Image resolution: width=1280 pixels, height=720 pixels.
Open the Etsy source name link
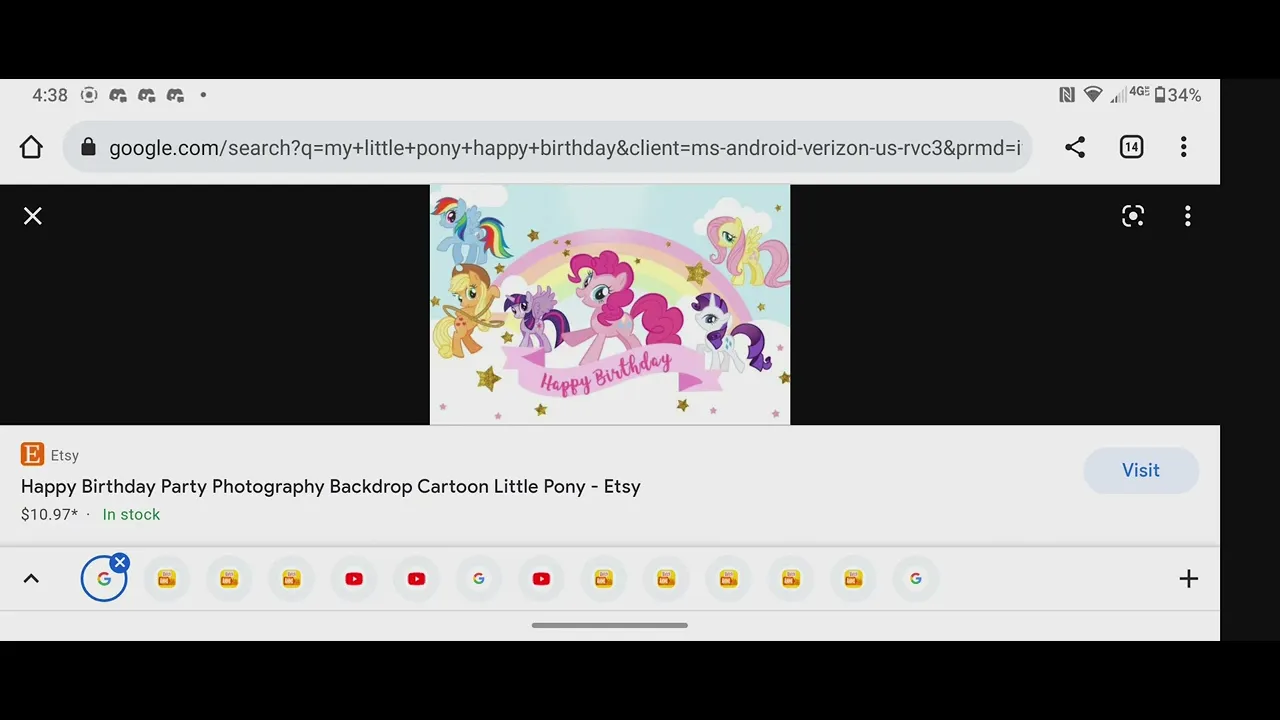(65, 455)
